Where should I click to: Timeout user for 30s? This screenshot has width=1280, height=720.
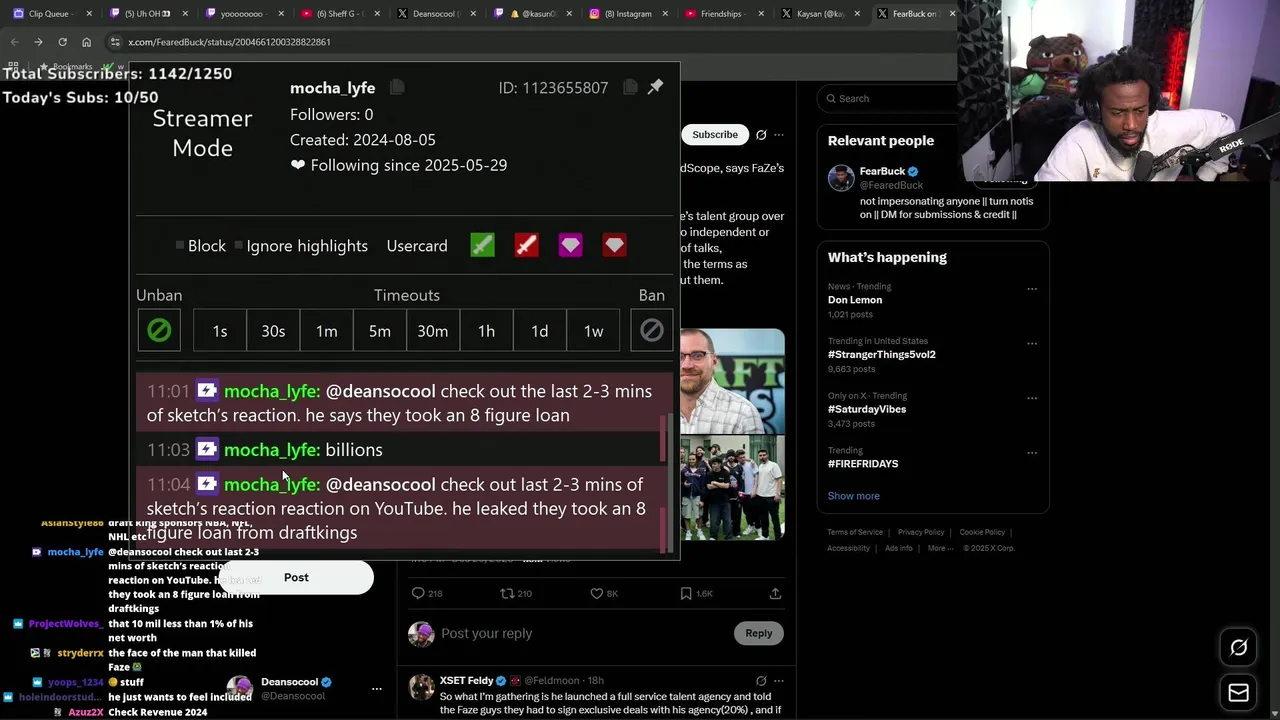(x=273, y=331)
